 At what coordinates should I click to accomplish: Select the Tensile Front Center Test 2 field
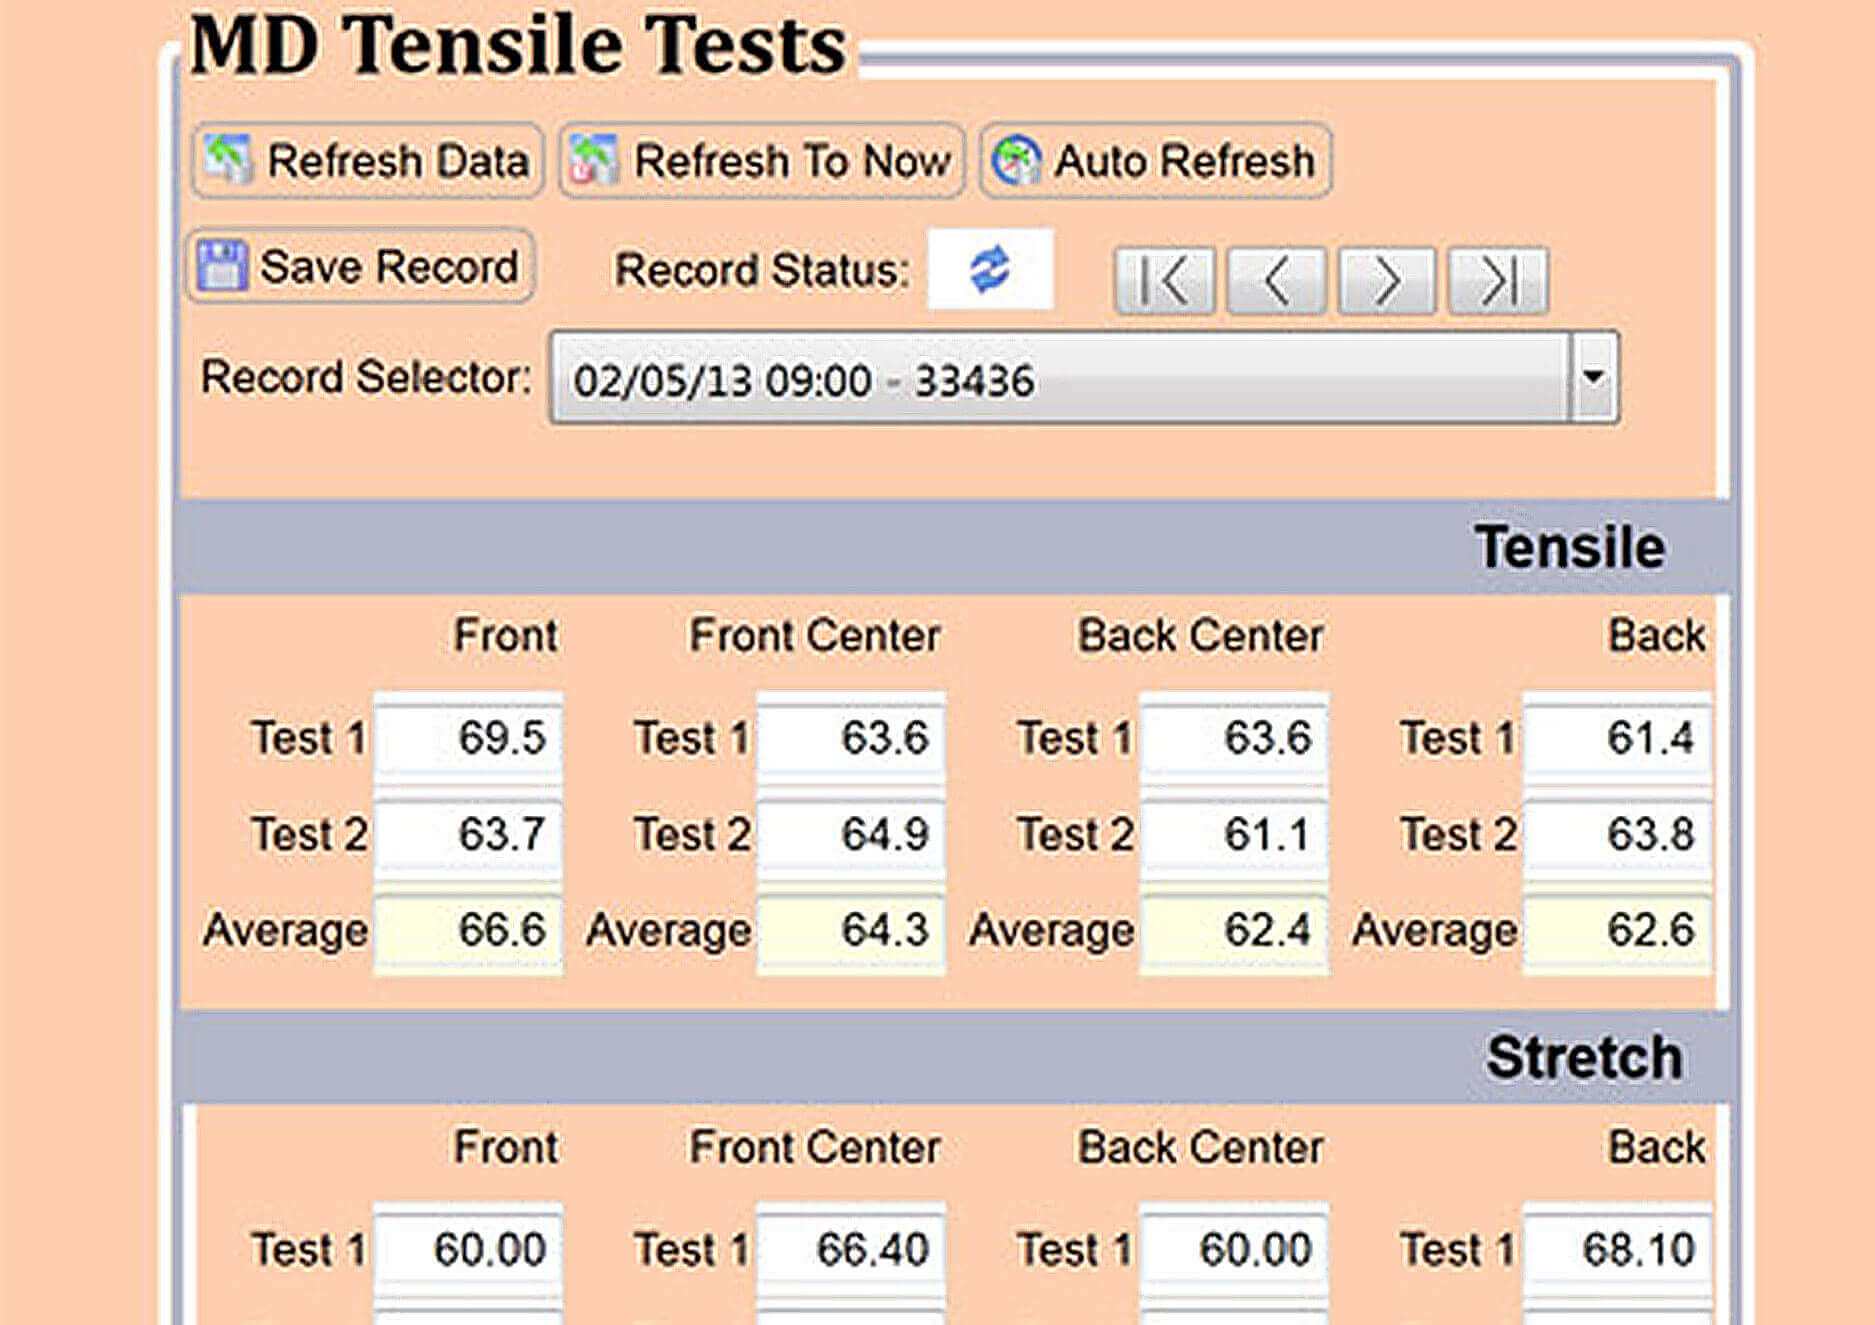[x=851, y=834]
